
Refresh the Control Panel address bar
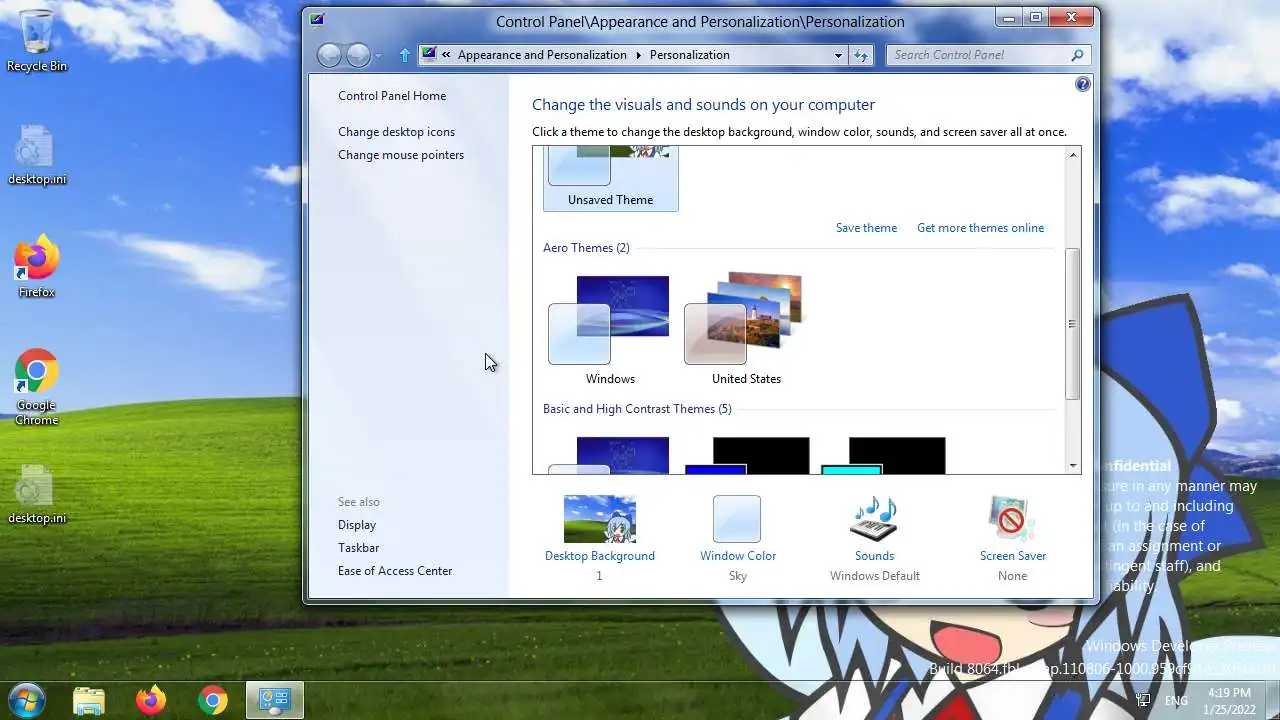click(x=861, y=55)
